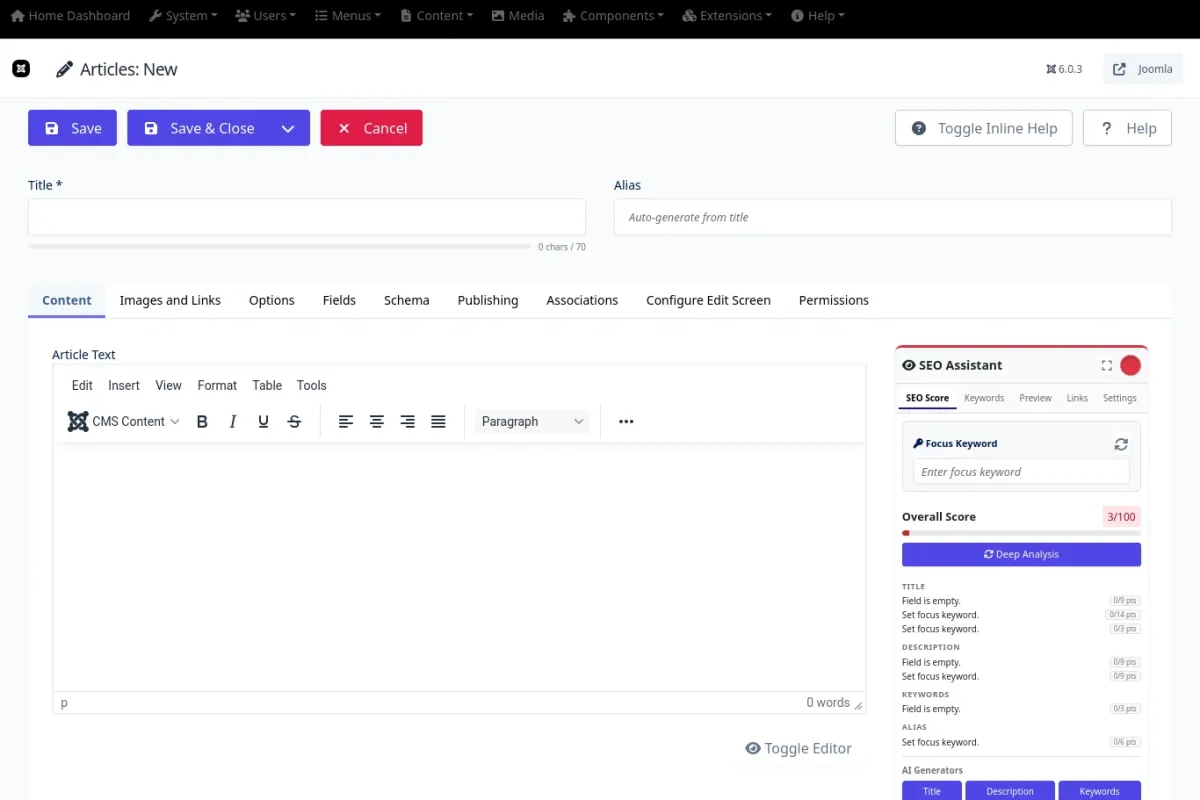Viewport: 1200px width, 800px height.
Task: Expand SEO Assistant to fullscreen
Action: [1106, 366]
